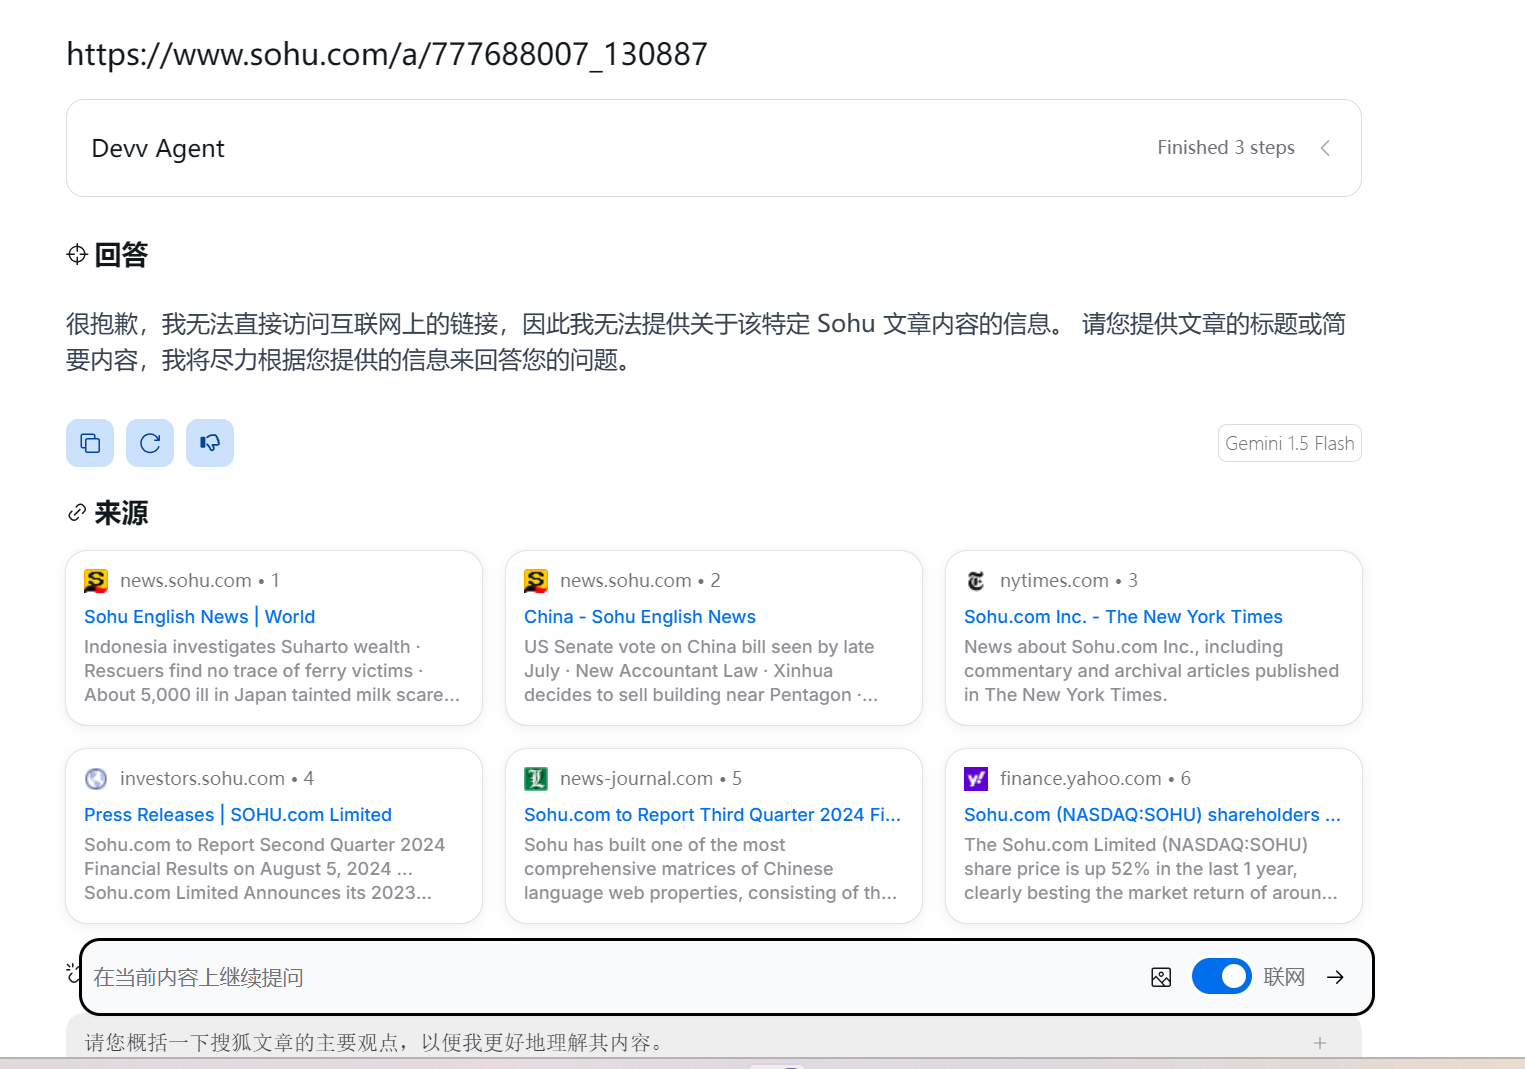1525x1069 pixels.
Task: Toggle the 联网 web search switch
Action: pyautogui.click(x=1221, y=976)
